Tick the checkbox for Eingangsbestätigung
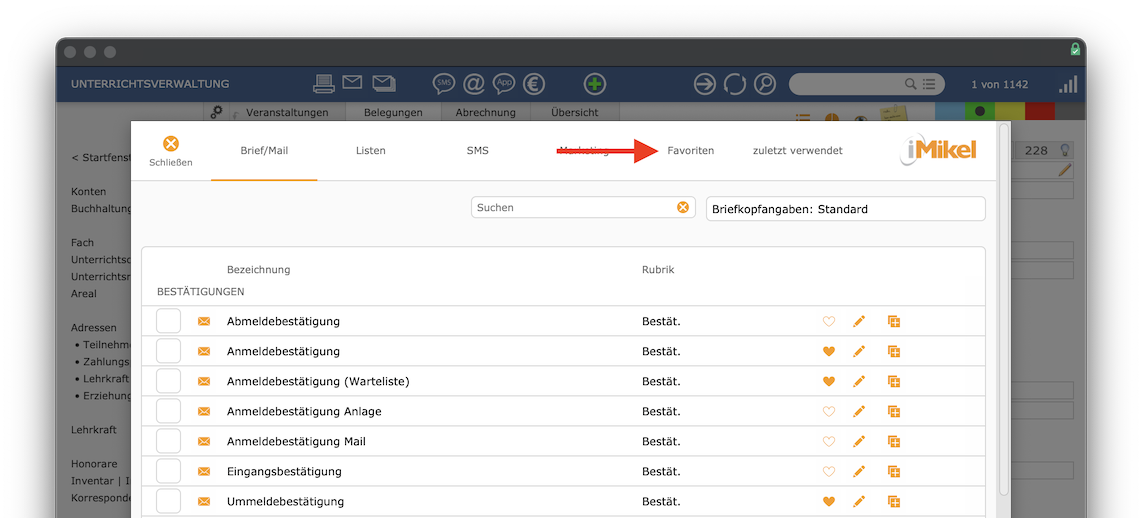1142x518 pixels. 168,471
